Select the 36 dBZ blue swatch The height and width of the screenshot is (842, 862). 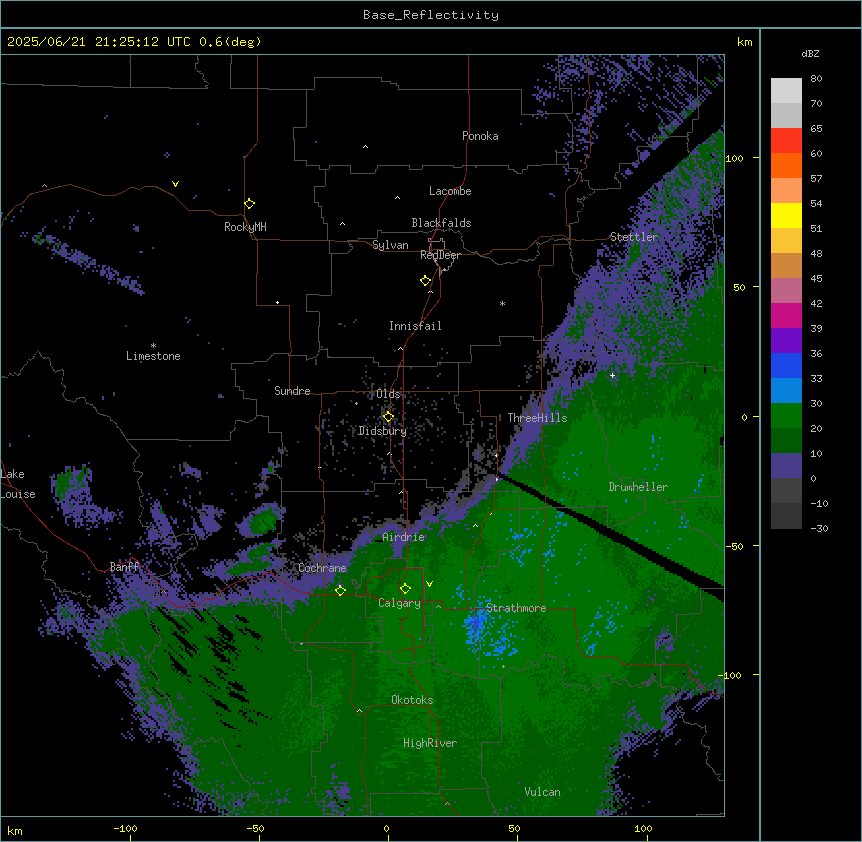pos(786,365)
